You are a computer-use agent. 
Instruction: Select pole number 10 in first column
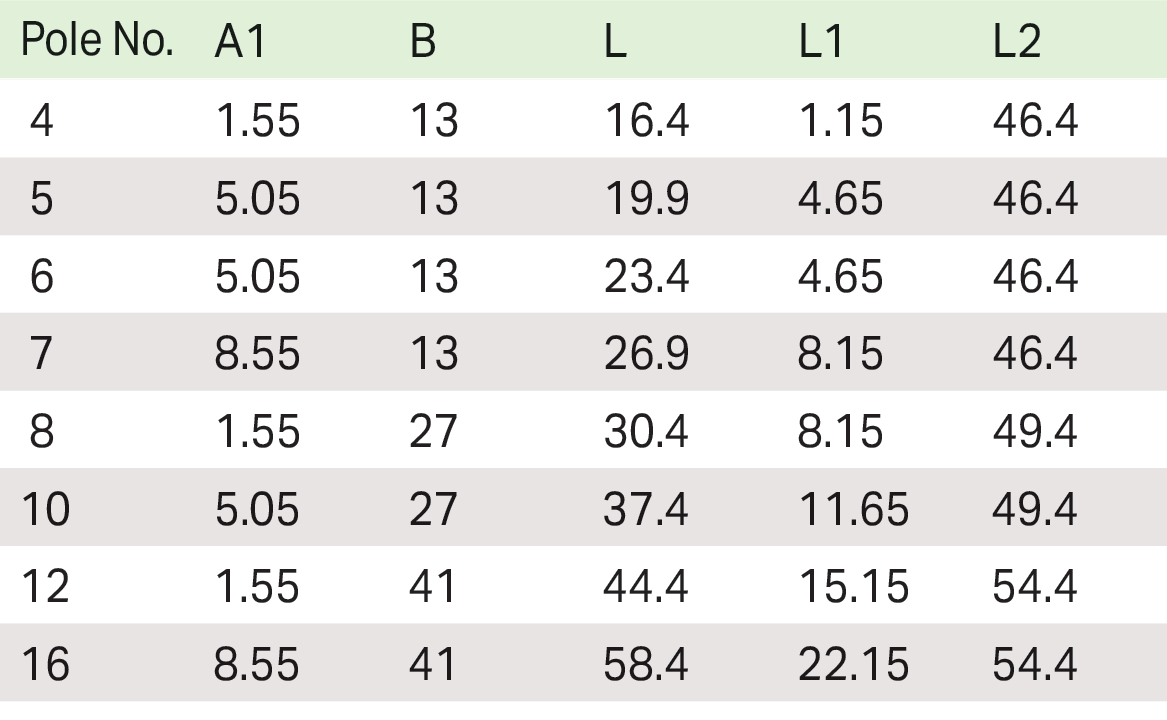click(x=45, y=510)
